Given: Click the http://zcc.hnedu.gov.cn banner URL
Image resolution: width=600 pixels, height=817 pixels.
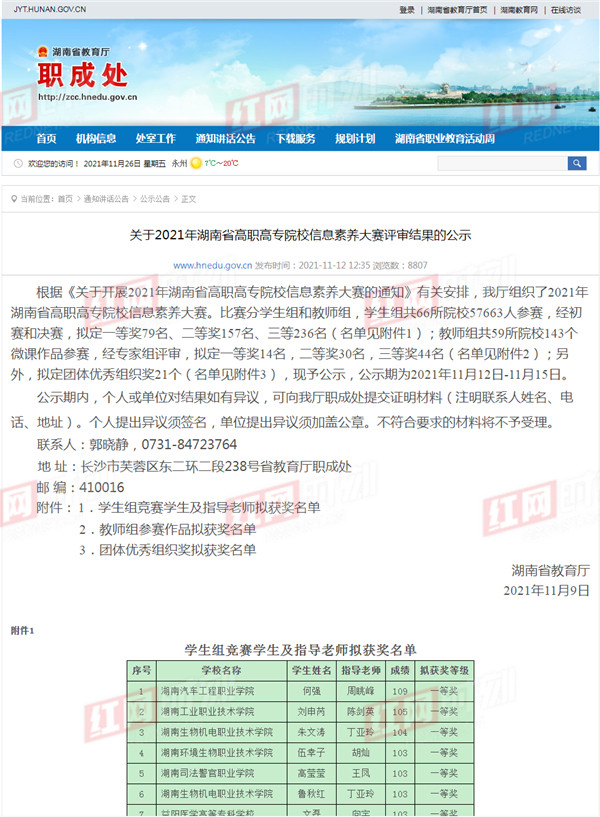Looking at the screenshot, I should click(88, 97).
